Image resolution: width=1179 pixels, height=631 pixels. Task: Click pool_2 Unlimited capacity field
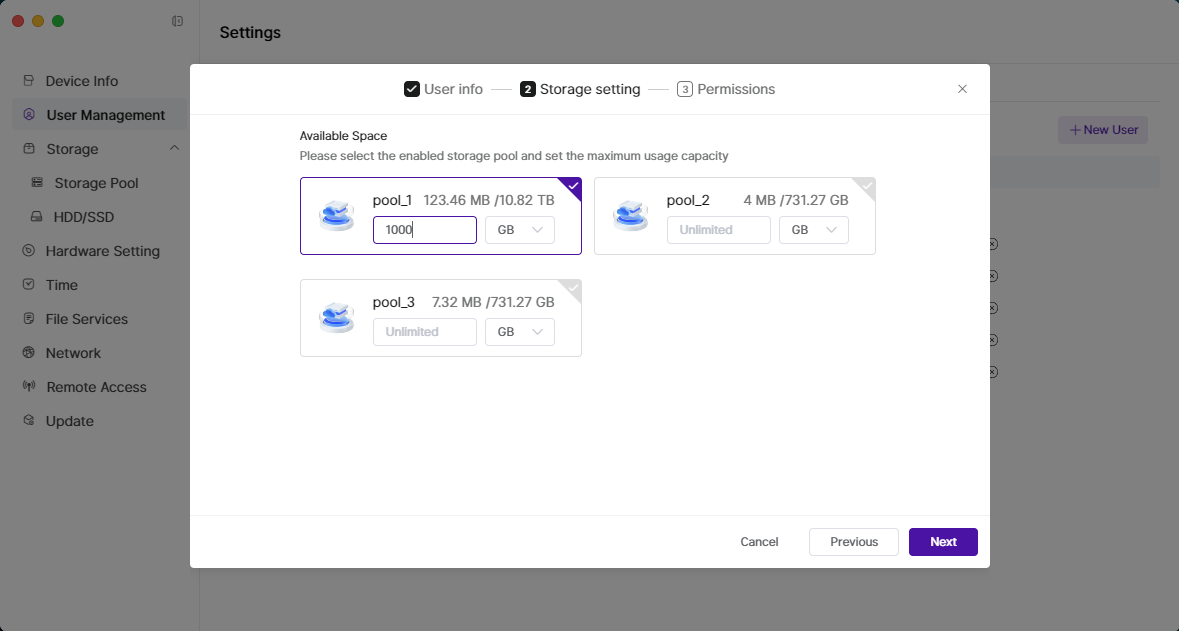point(719,229)
